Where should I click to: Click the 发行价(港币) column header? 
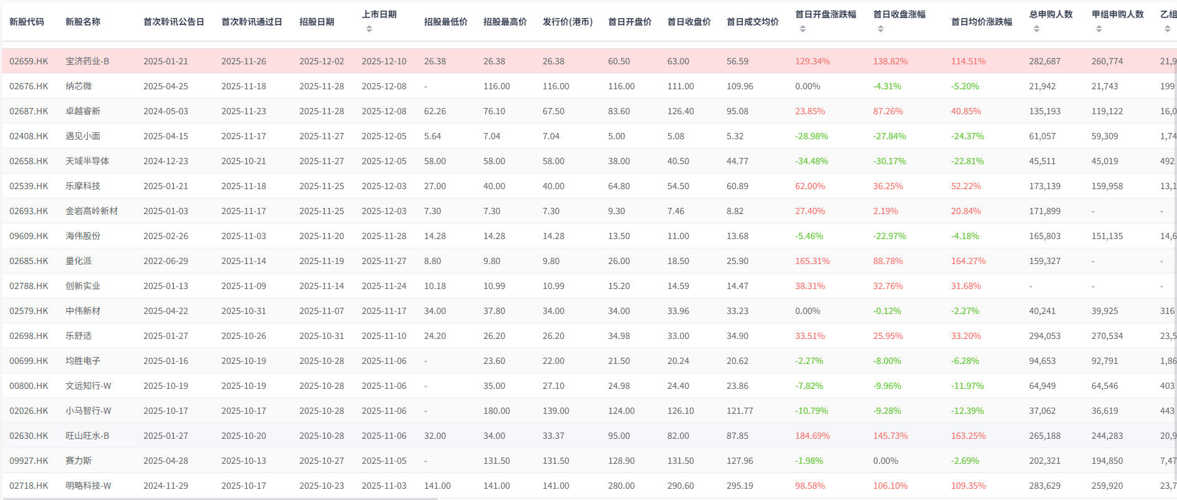567,23
